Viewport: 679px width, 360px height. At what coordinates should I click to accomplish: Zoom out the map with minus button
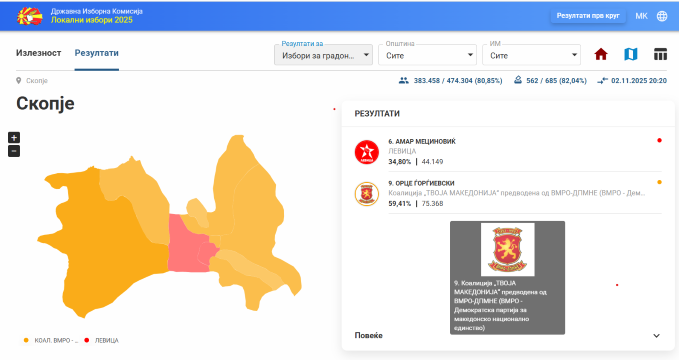pyautogui.click(x=14, y=151)
